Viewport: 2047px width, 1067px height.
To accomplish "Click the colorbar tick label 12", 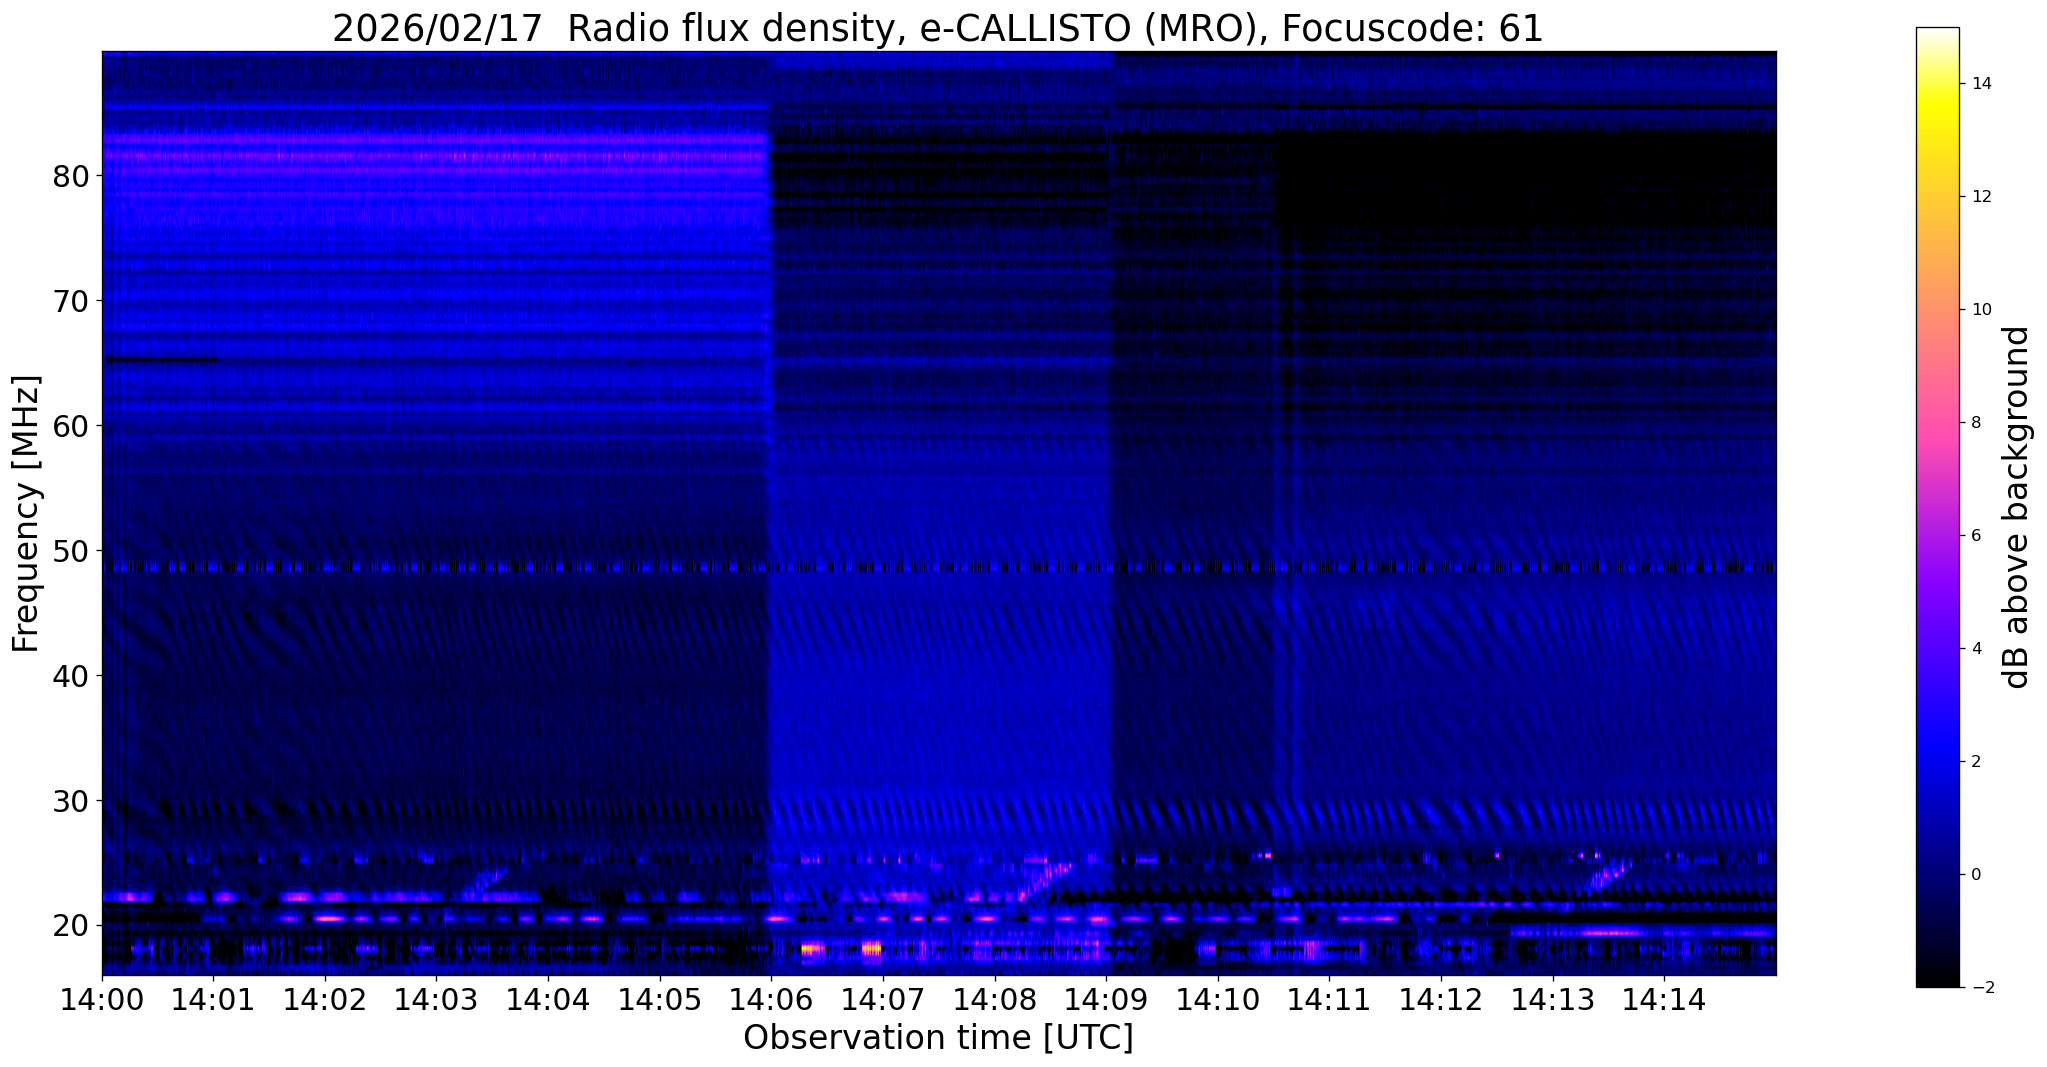I will tap(1980, 197).
